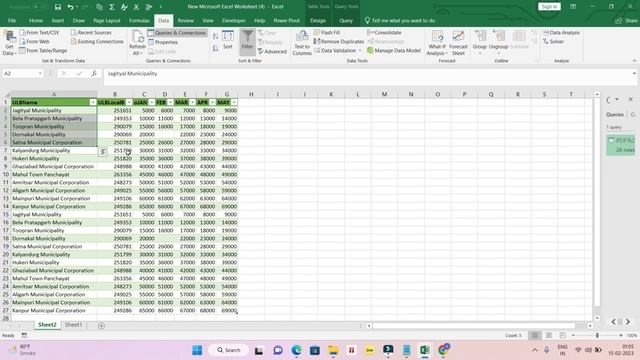Click the AutoSum sigma icon in the title bar
The image size is (640, 360).
[x=111, y=7]
